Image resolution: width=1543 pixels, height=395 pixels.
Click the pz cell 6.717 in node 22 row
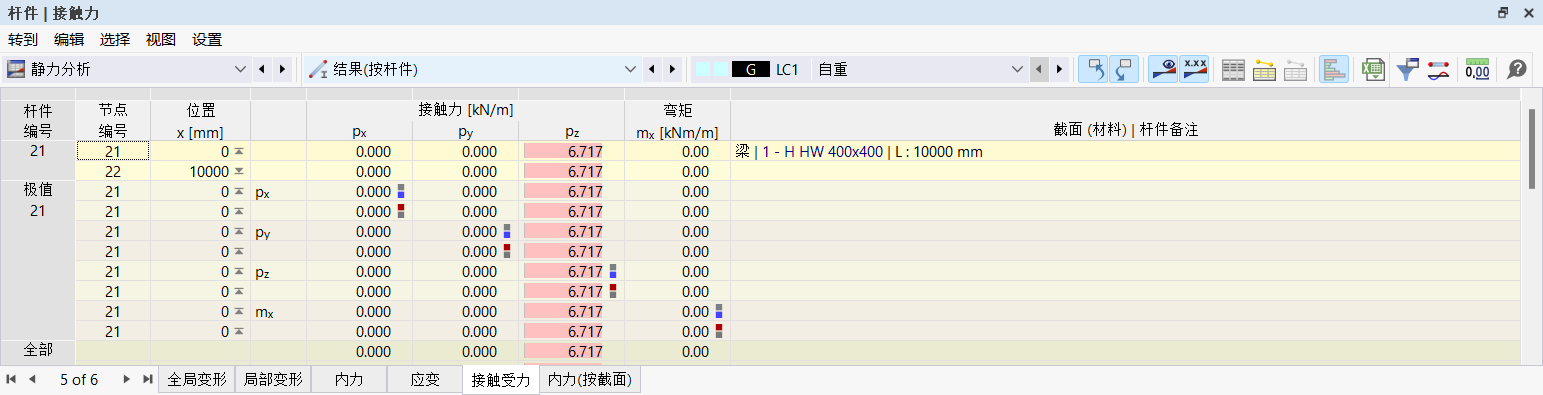(571, 171)
